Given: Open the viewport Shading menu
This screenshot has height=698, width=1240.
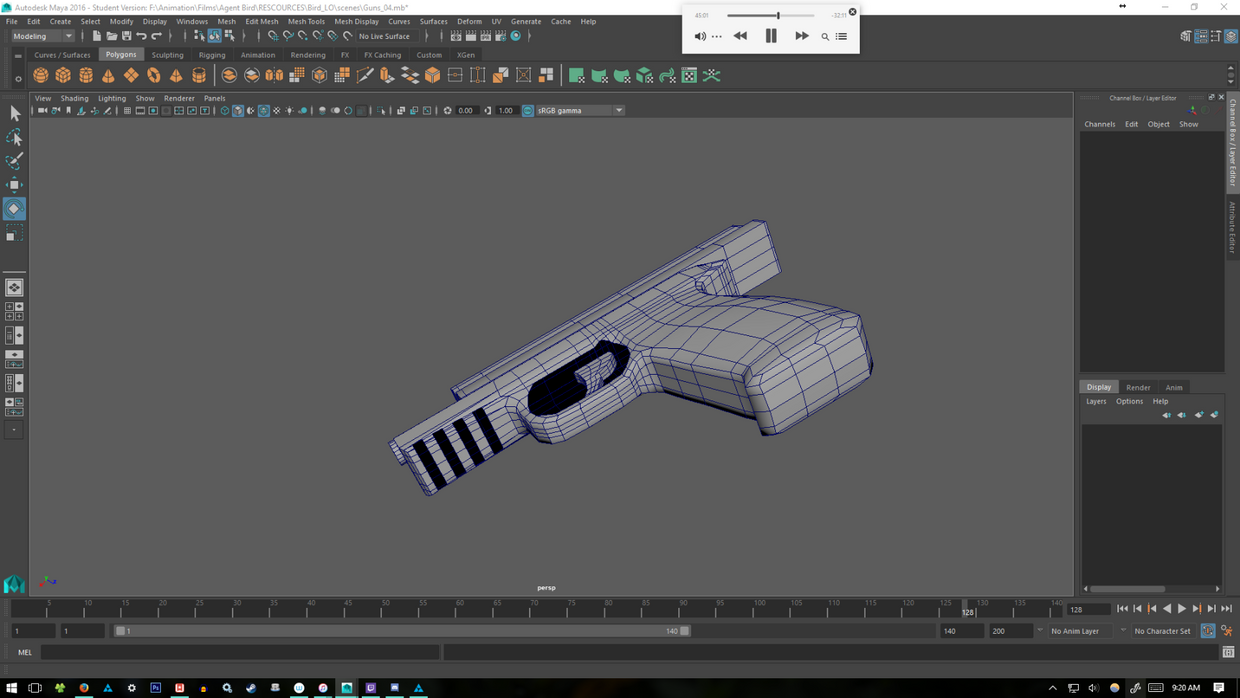Looking at the screenshot, I should (74, 98).
